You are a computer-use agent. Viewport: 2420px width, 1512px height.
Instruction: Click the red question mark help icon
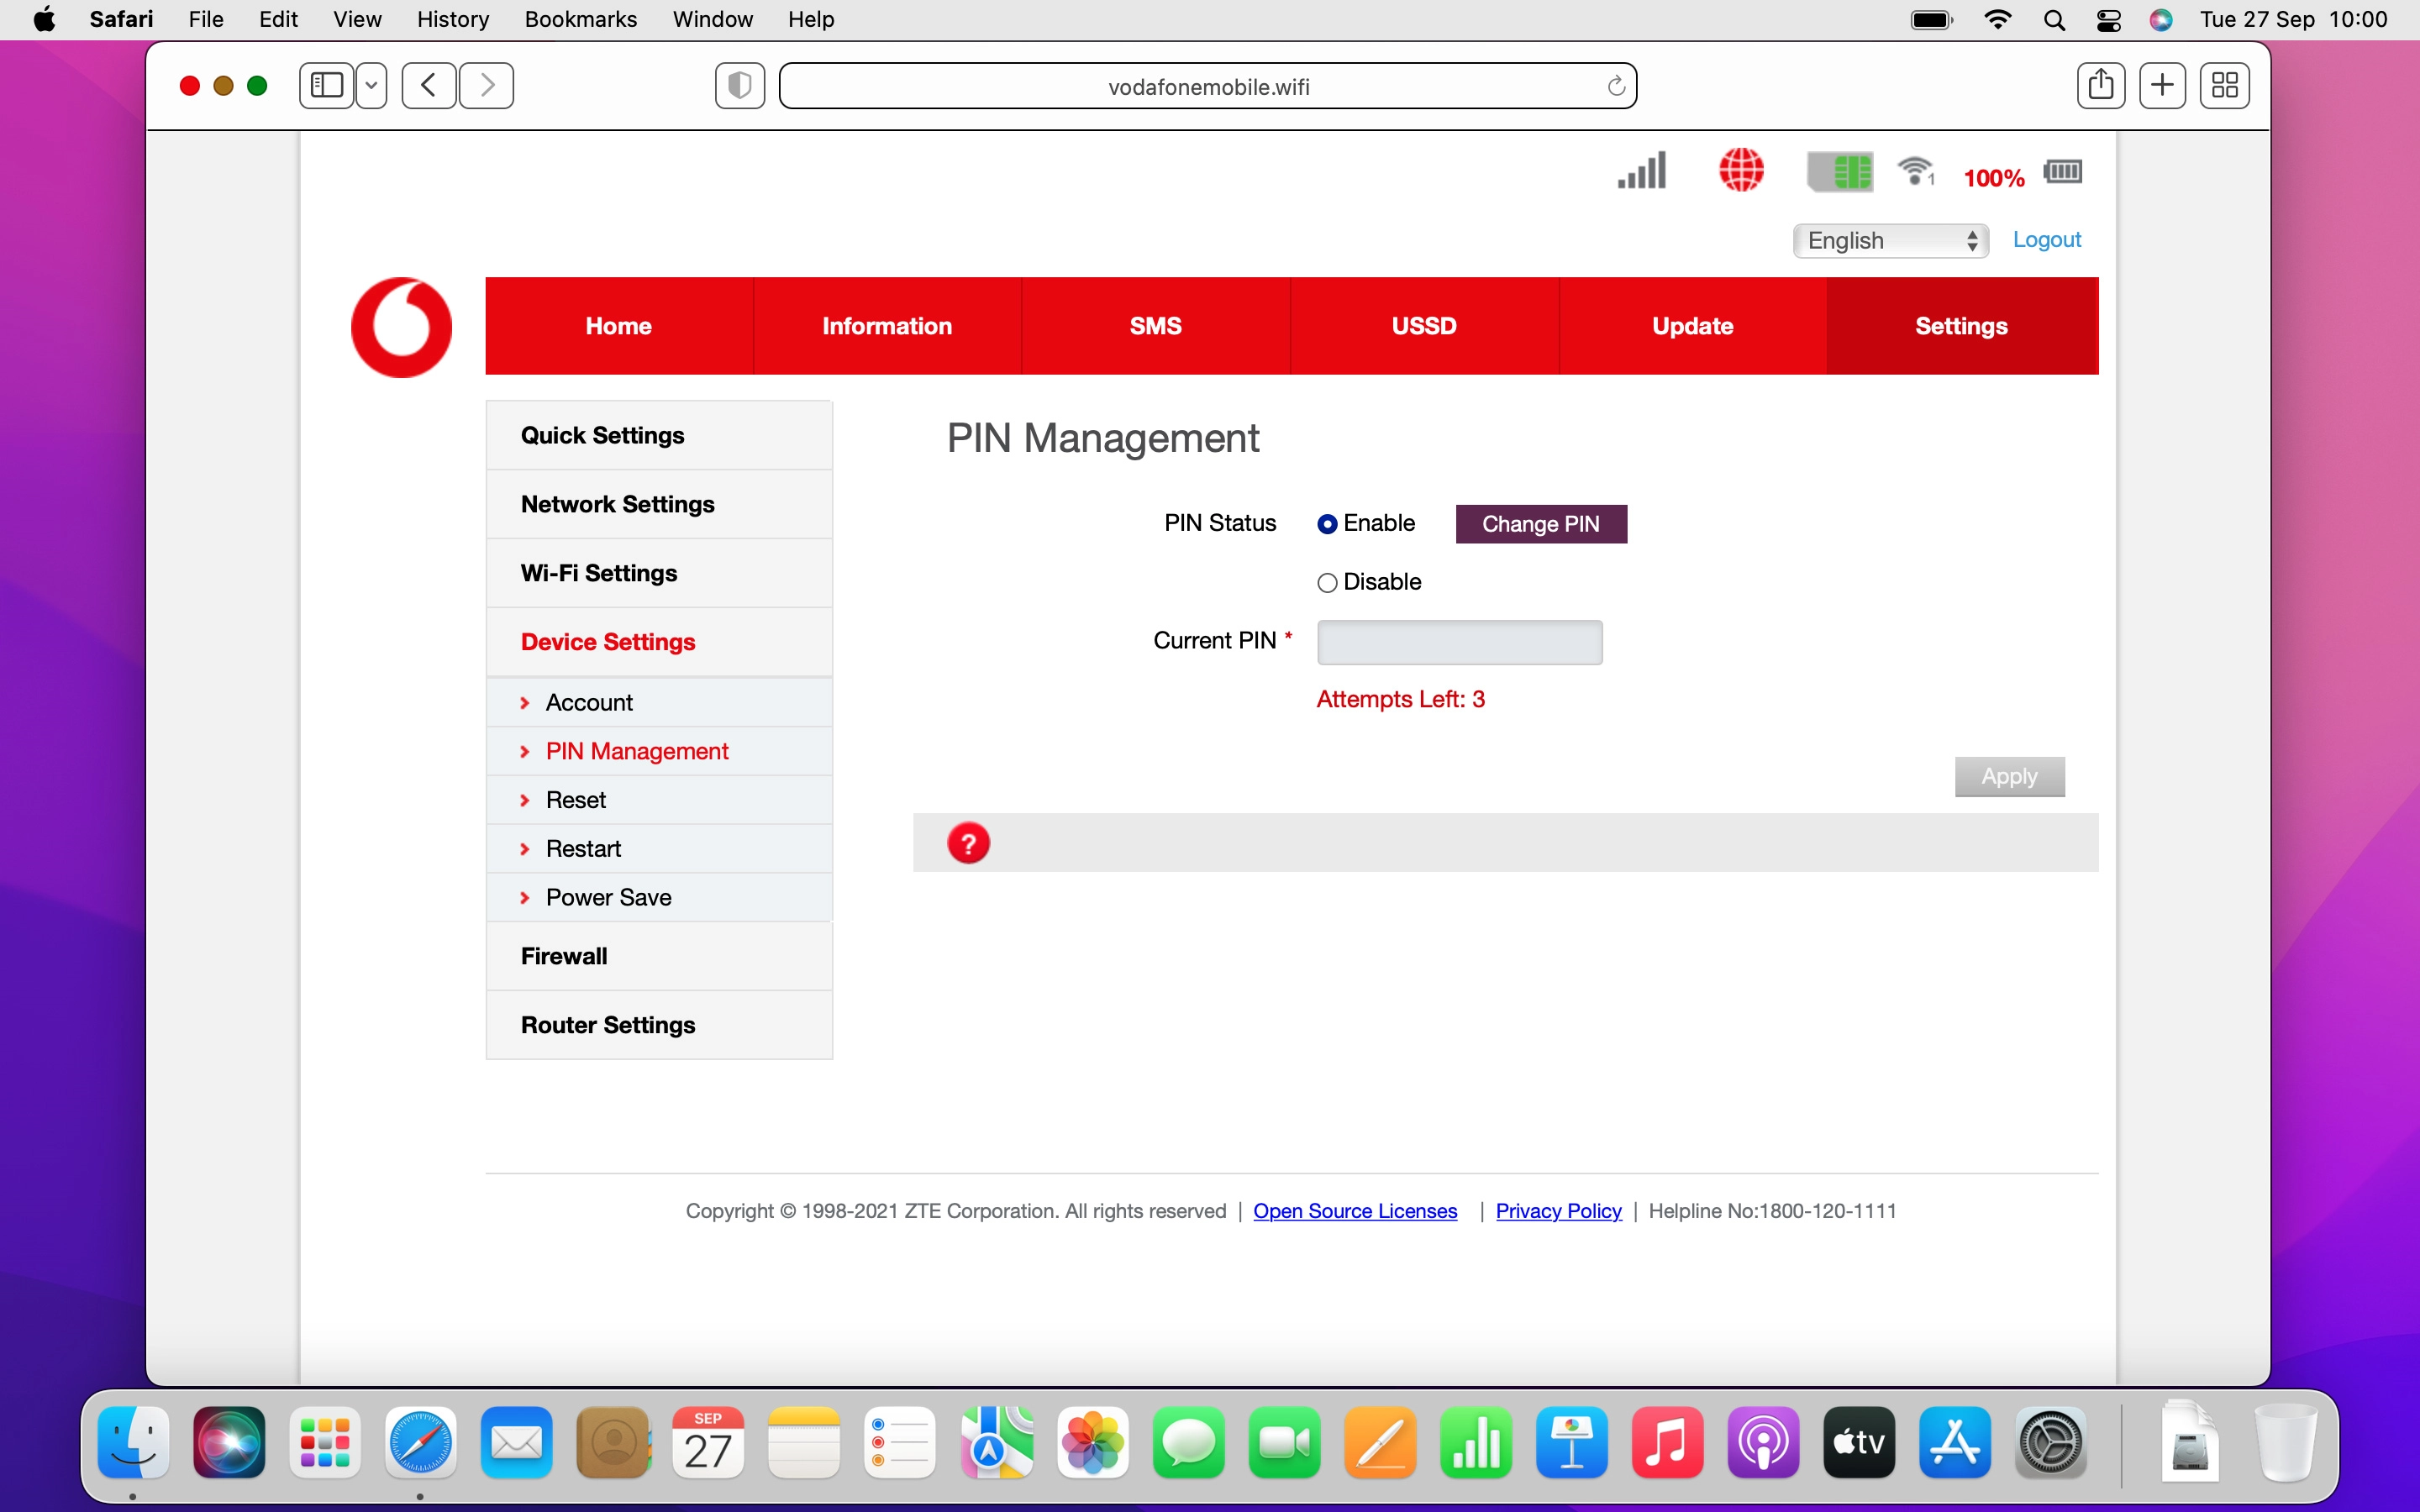(968, 843)
